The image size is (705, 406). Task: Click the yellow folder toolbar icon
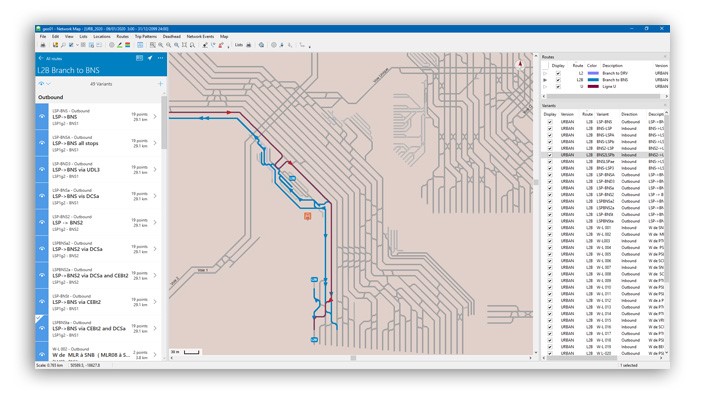(x=55, y=45)
